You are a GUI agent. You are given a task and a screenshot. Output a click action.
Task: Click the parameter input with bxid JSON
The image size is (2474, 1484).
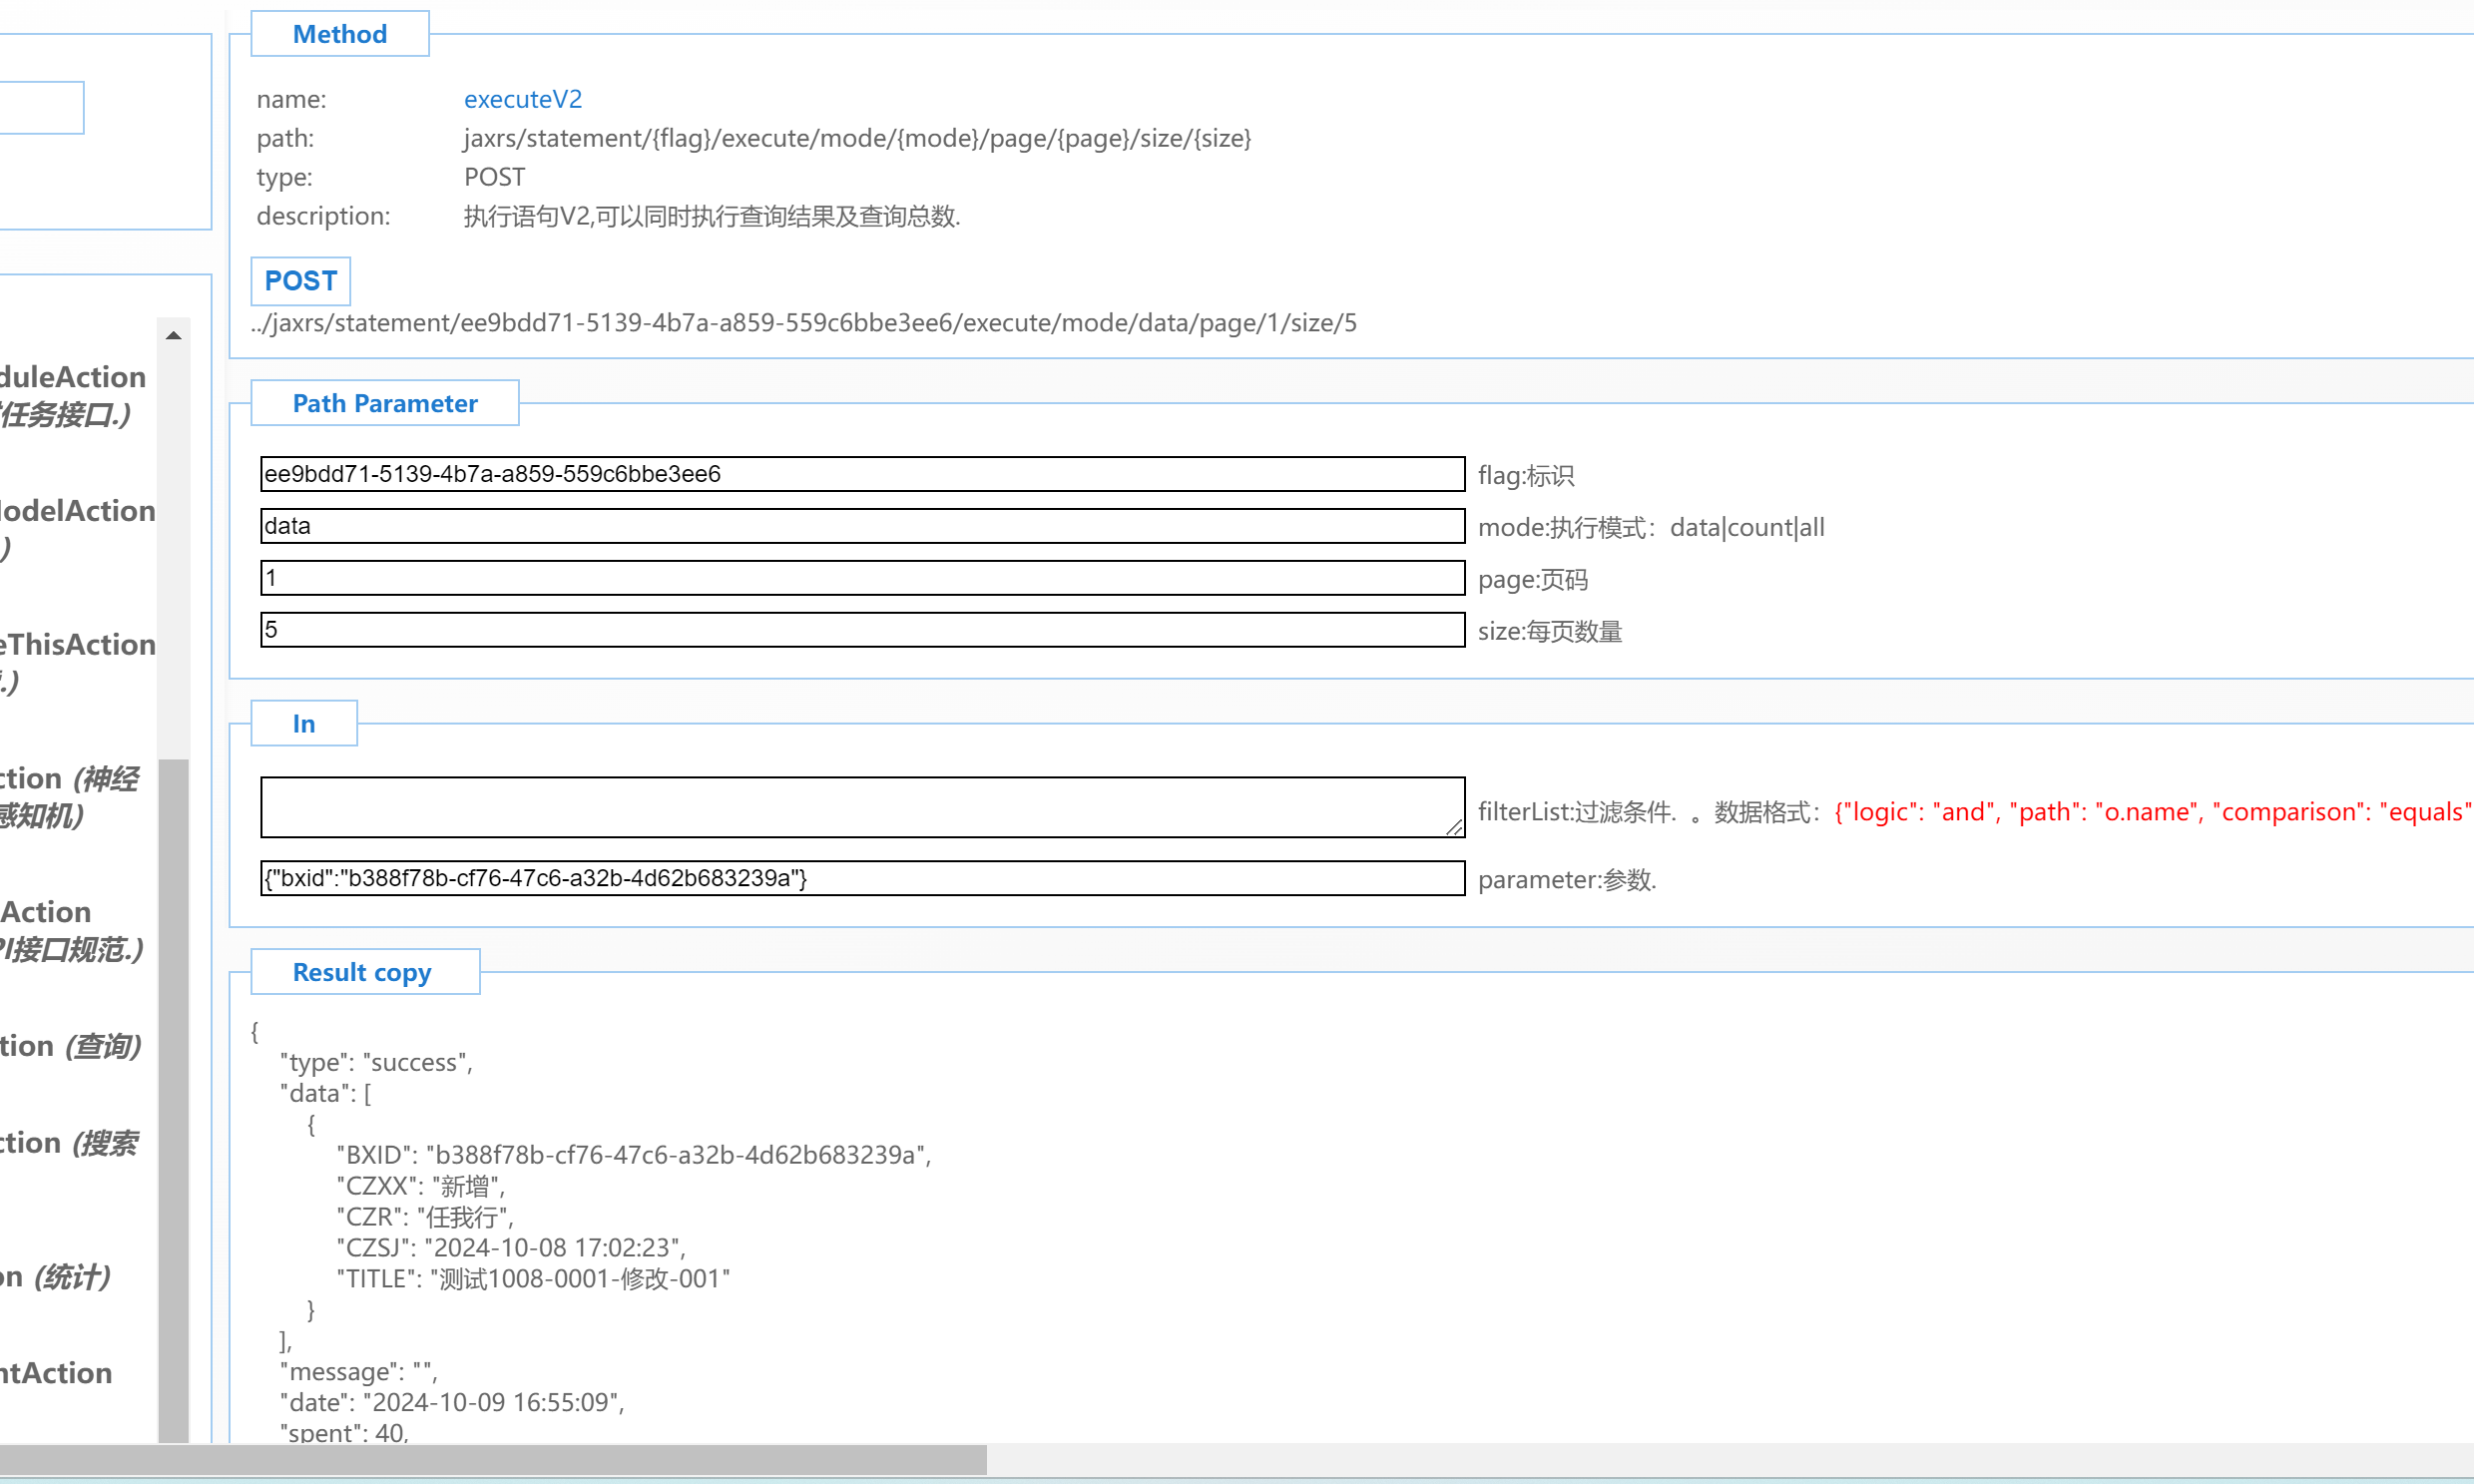point(861,878)
